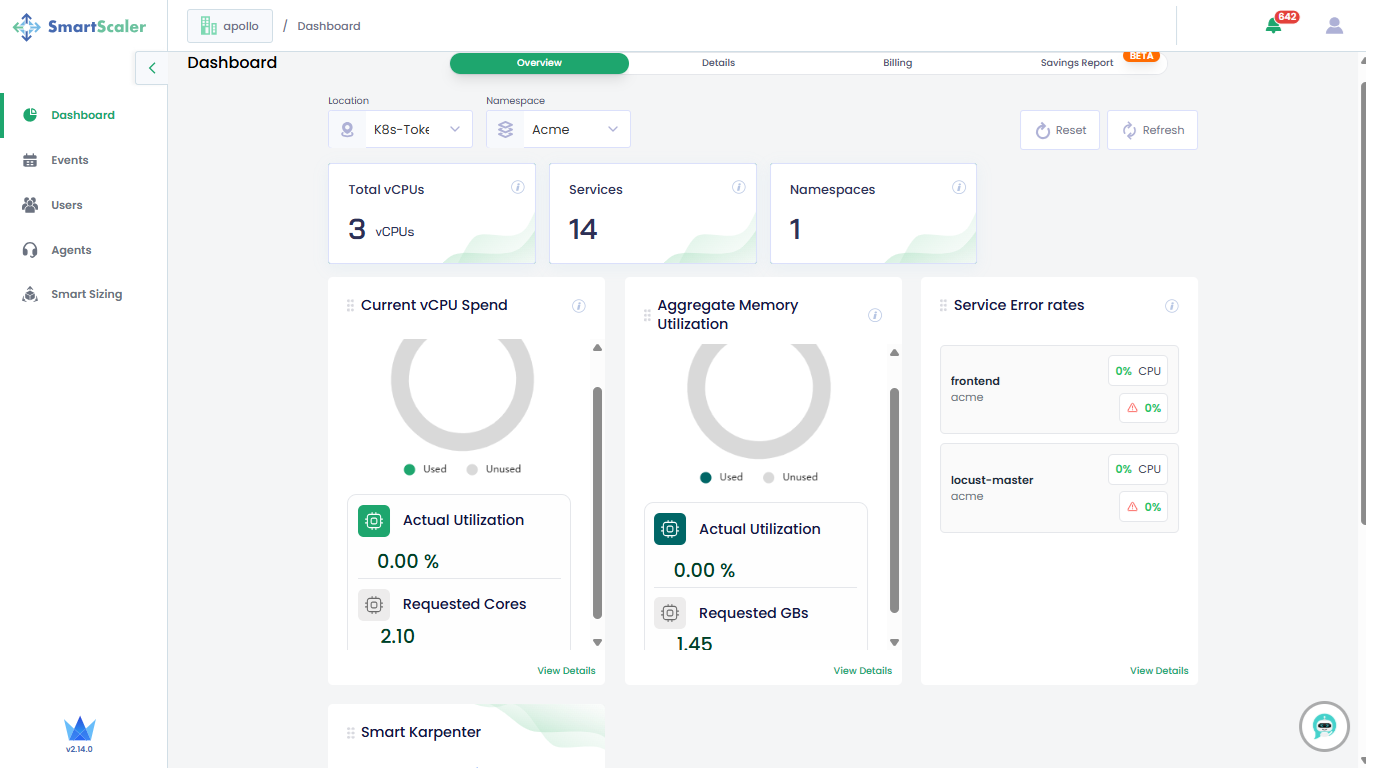Click the Reset button

pyautogui.click(x=1060, y=130)
